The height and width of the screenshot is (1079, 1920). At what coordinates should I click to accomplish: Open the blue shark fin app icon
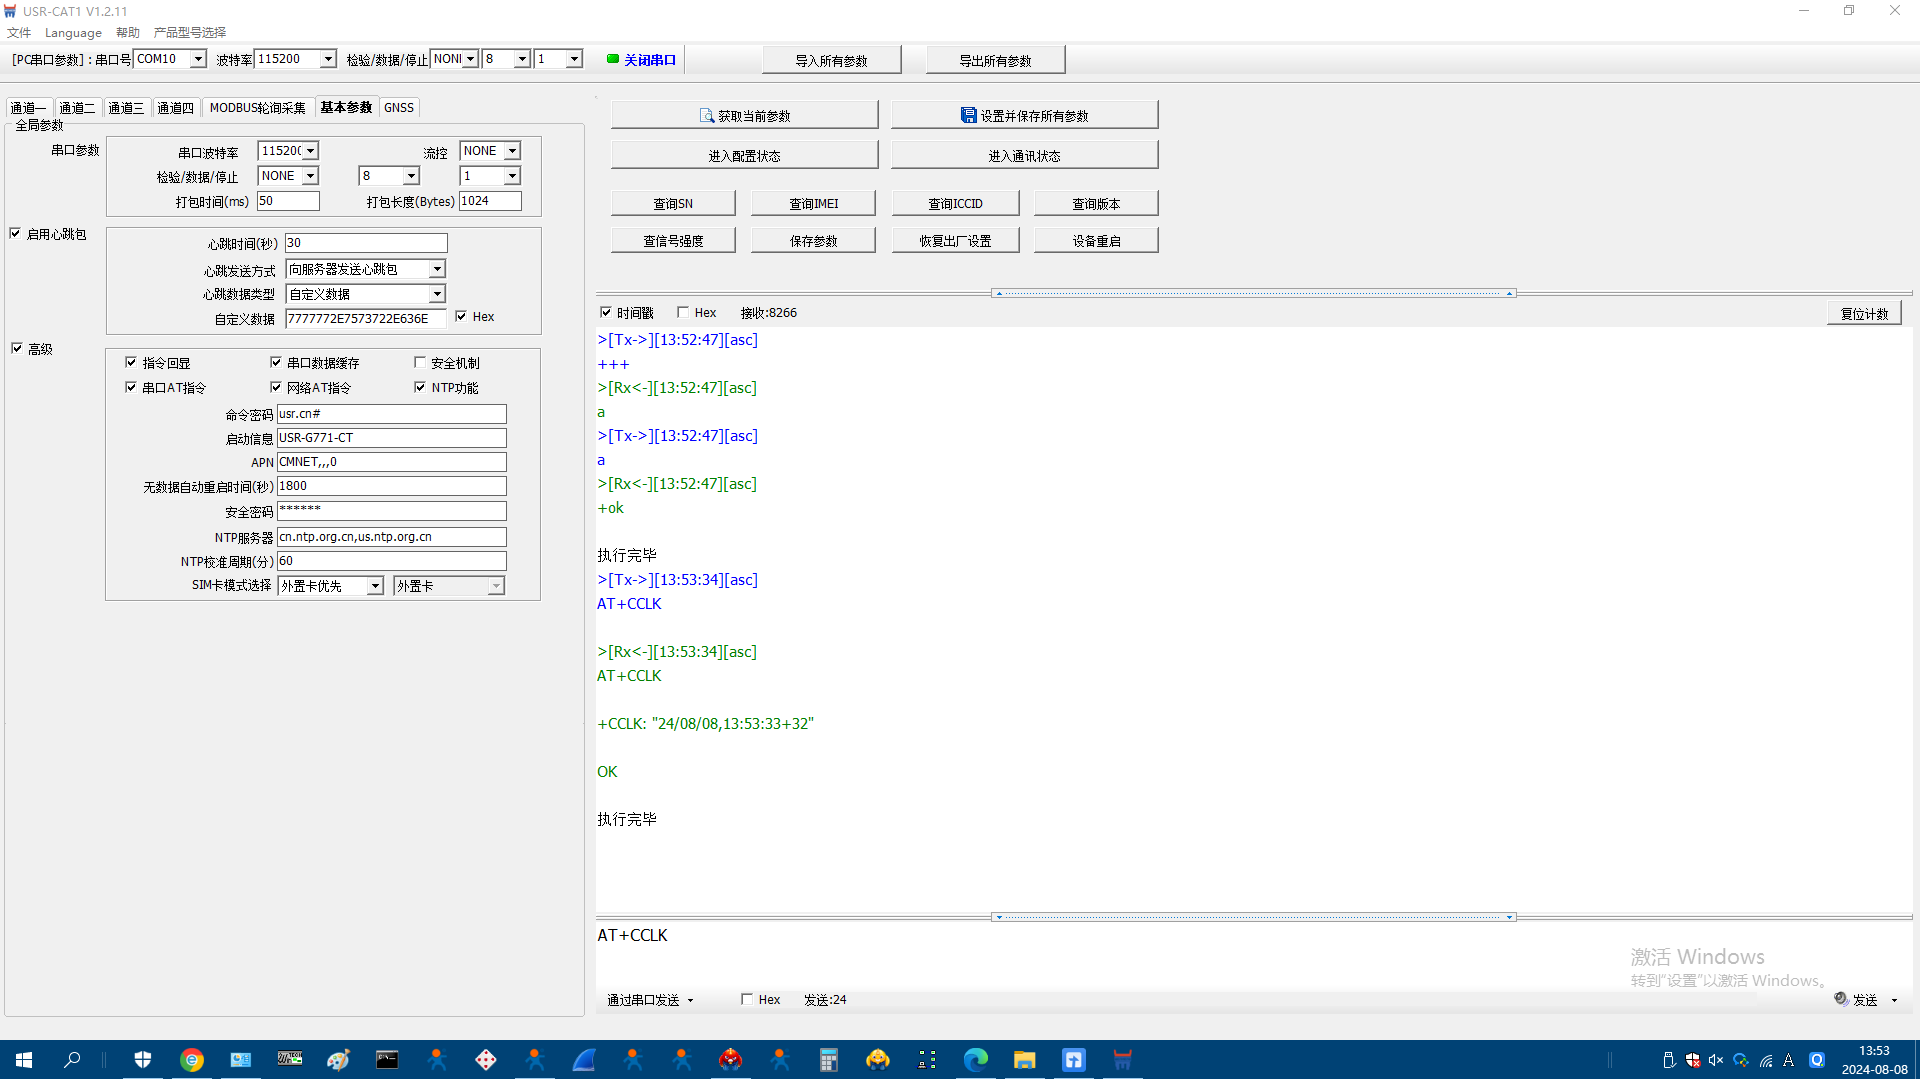pos(584,1060)
